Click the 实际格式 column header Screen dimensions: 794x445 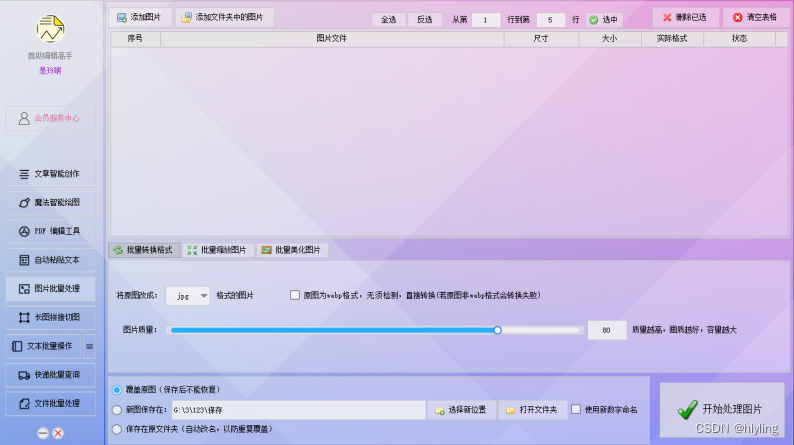click(672, 38)
